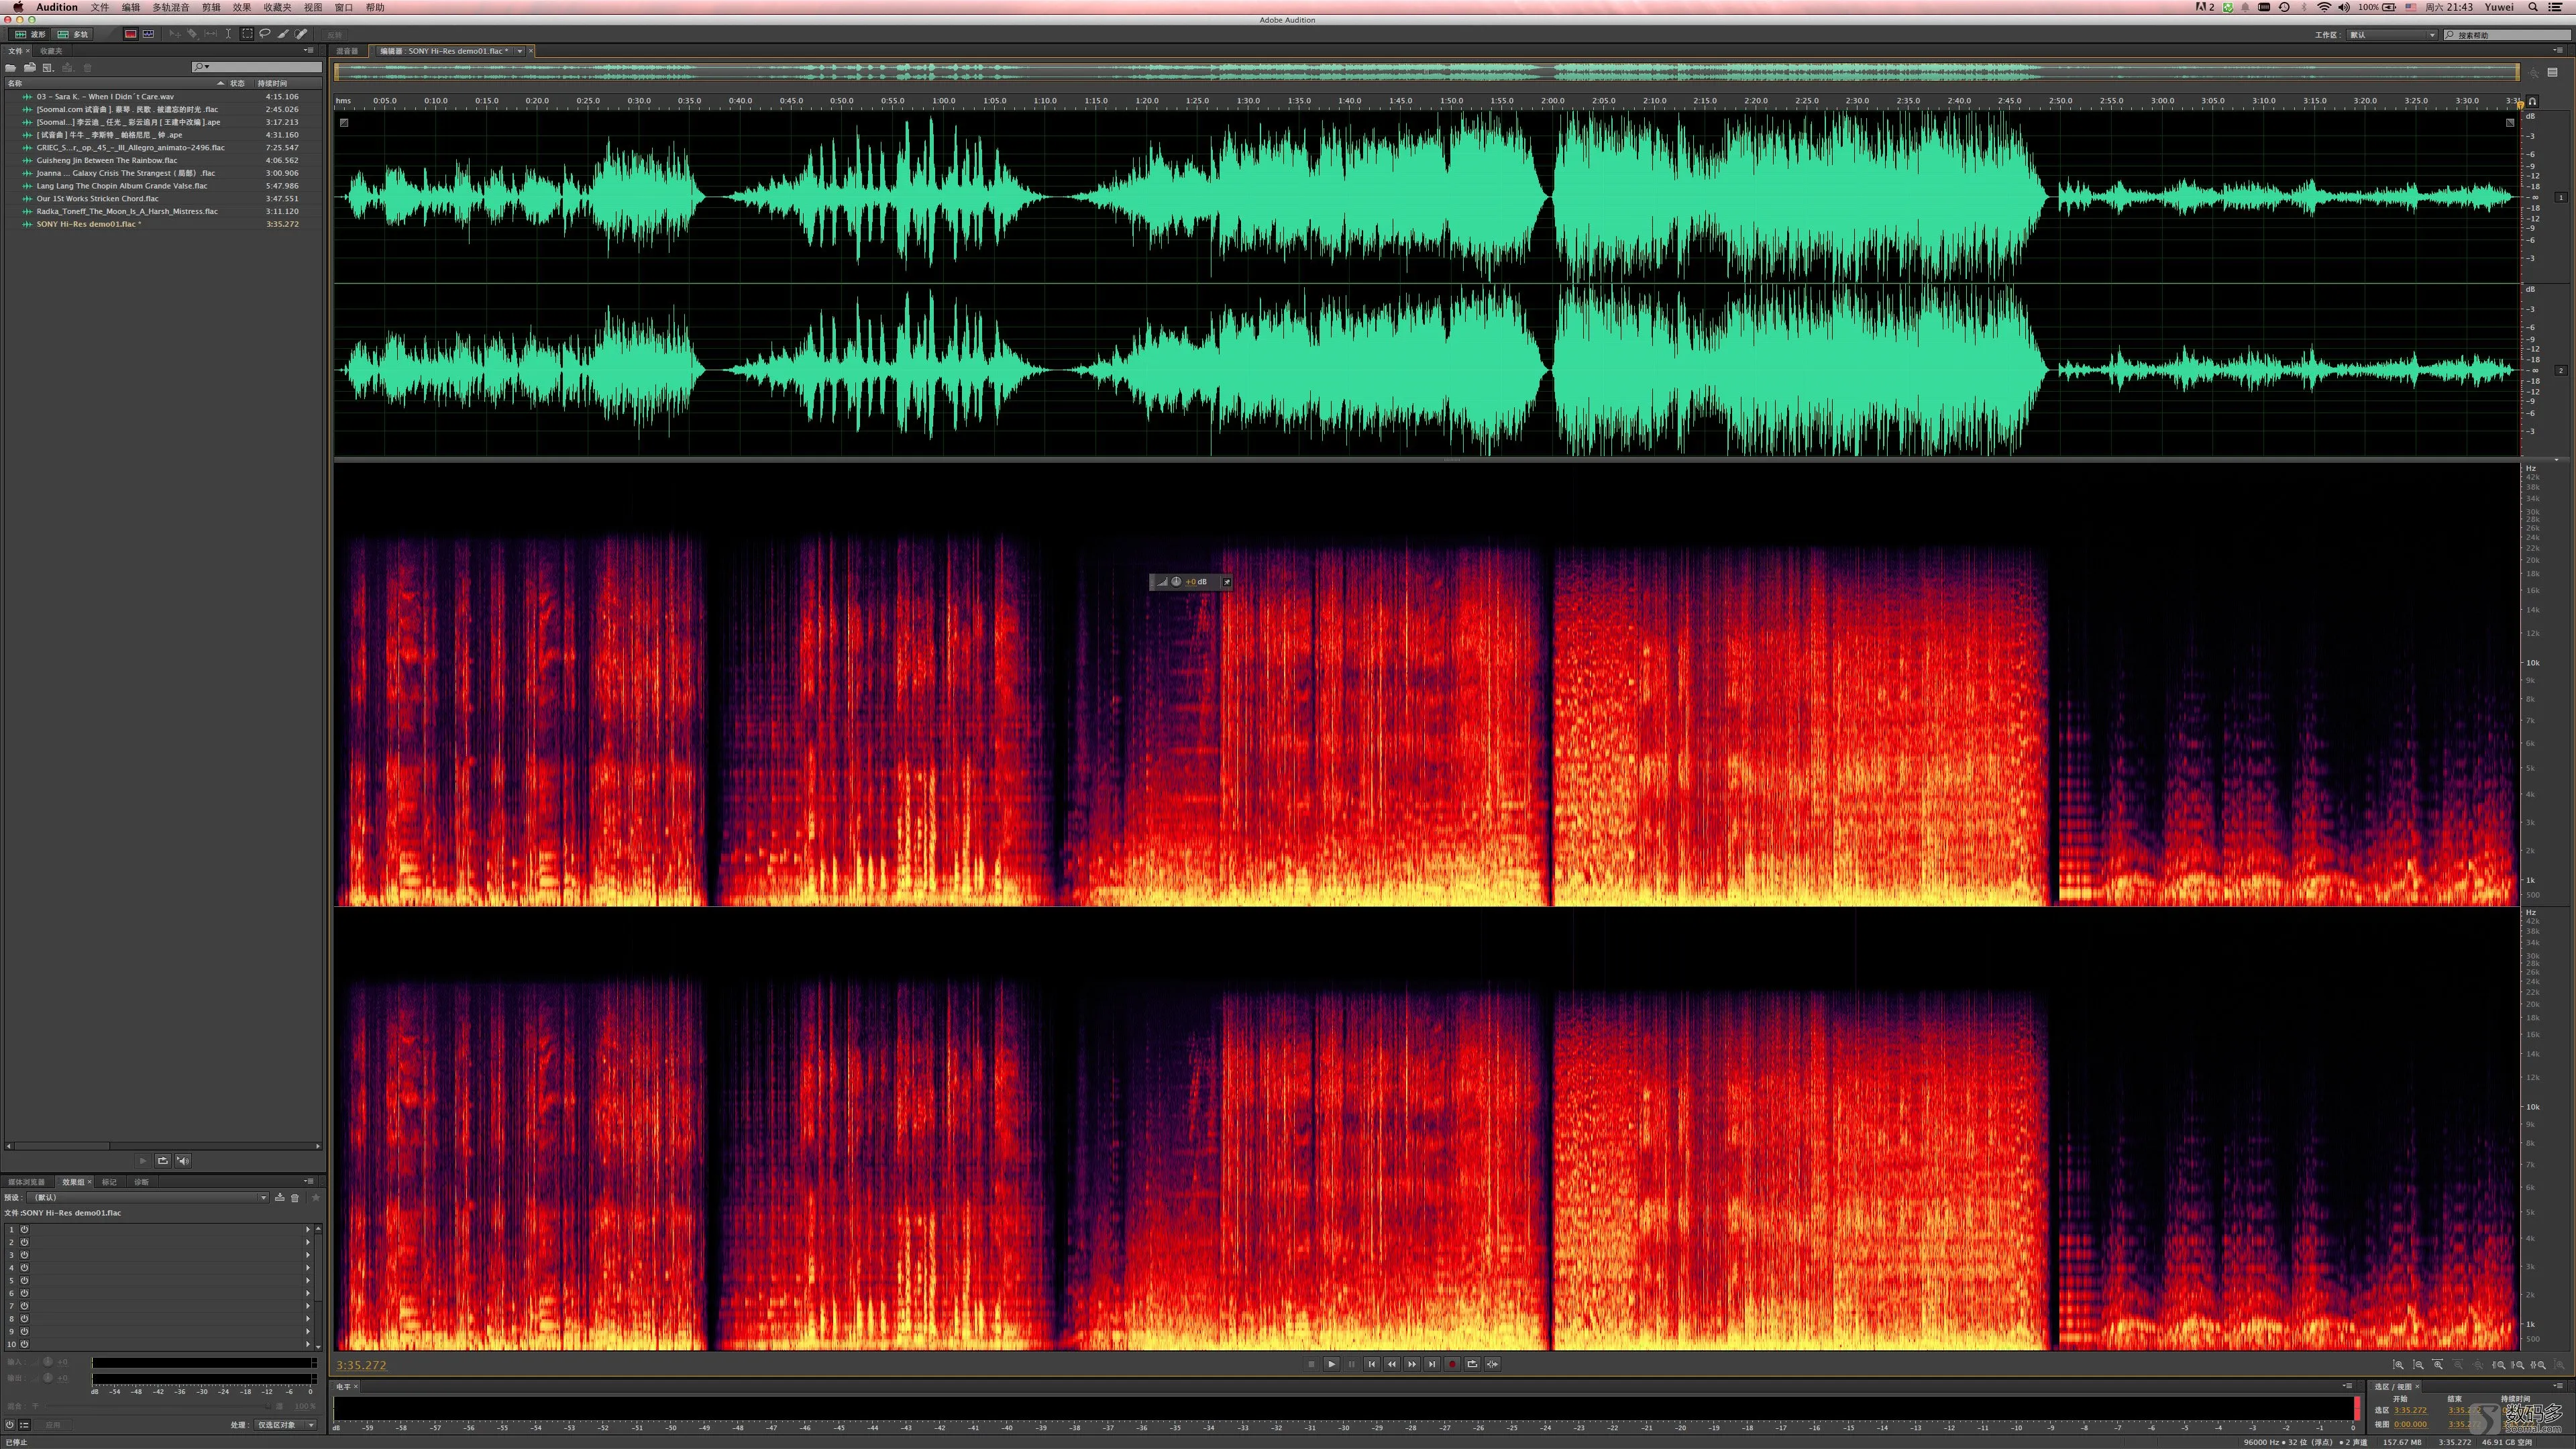This screenshot has width=2576, height=1449.
Task: Toggle left channel 1 enable button
Action: pyautogui.click(x=2561, y=197)
